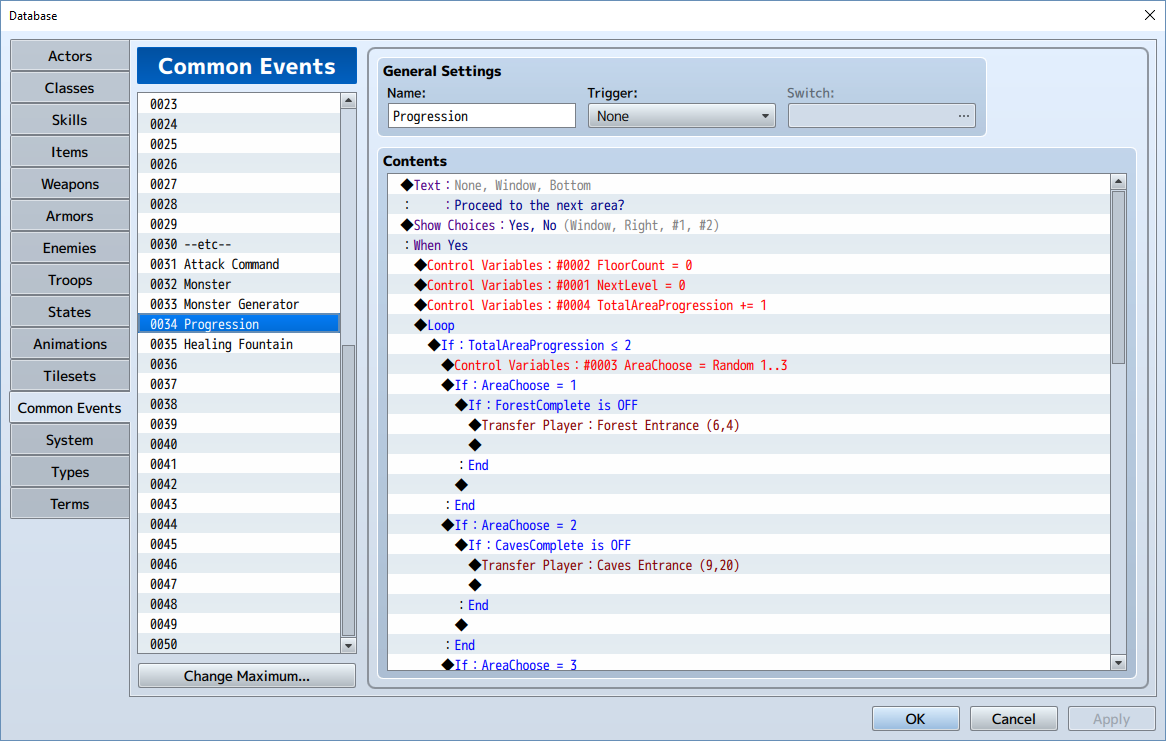The height and width of the screenshot is (741, 1166).
Task: Select AreaChoose = Random 1..3 command
Action: [x=749, y=365]
